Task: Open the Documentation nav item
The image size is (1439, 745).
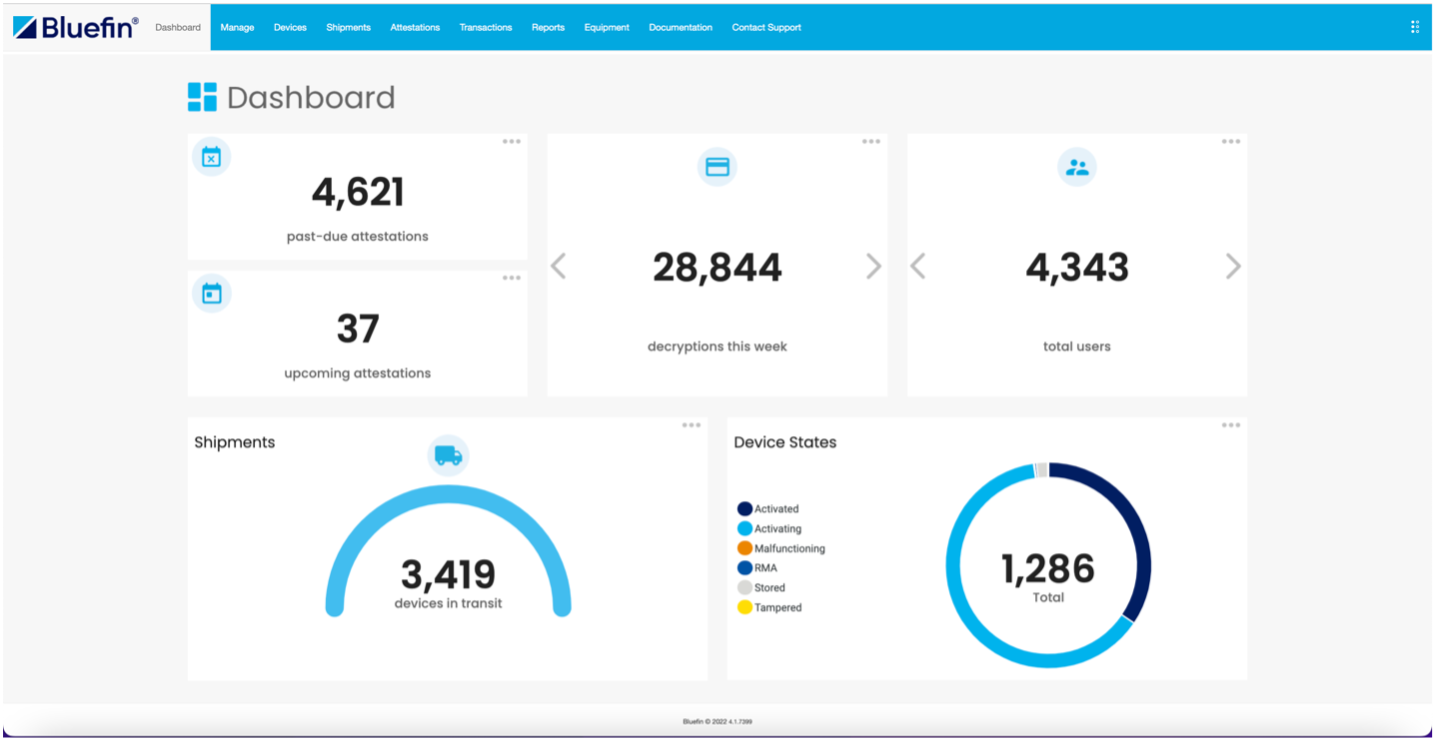Action: point(680,27)
